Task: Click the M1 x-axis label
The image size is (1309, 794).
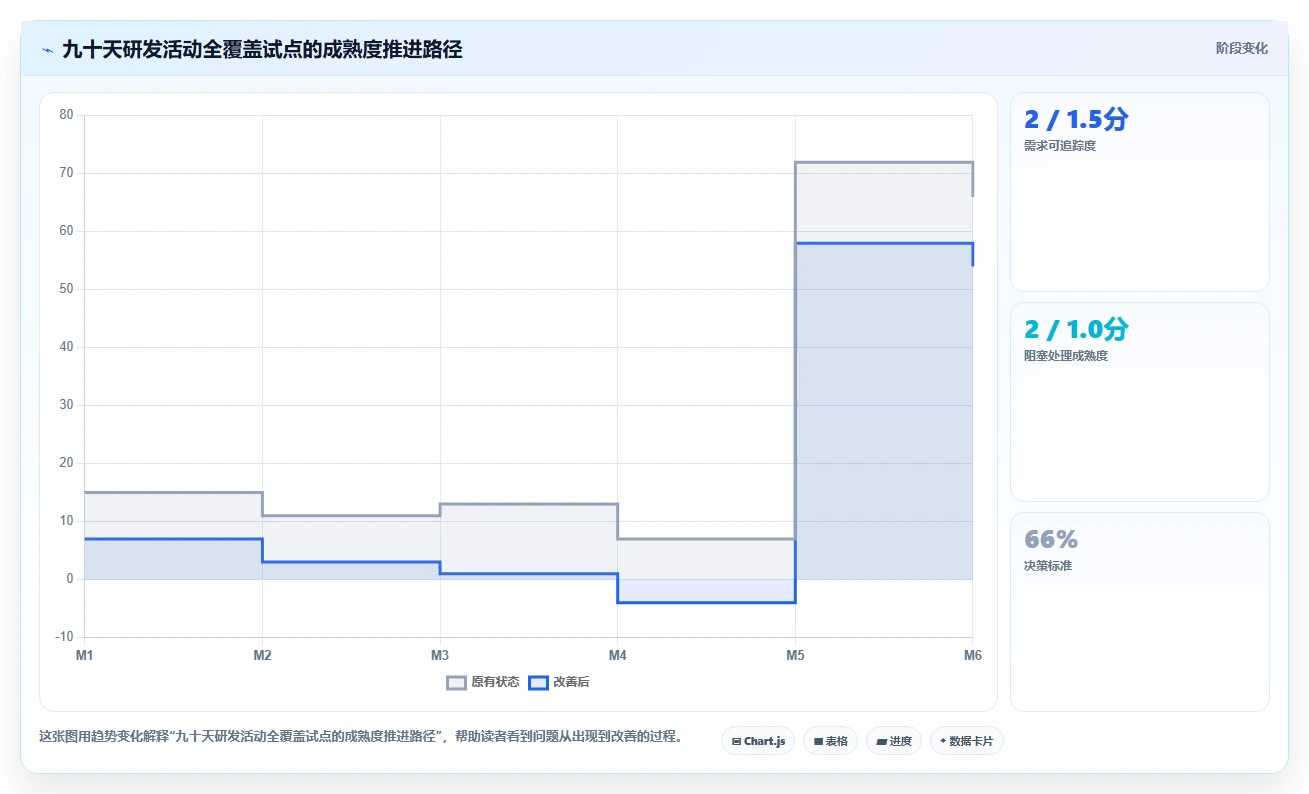Action: pyautogui.click(x=85, y=655)
